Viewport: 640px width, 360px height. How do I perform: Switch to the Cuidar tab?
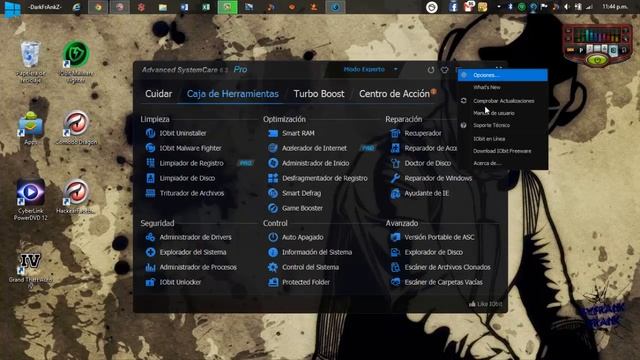(x=158, y=94)
